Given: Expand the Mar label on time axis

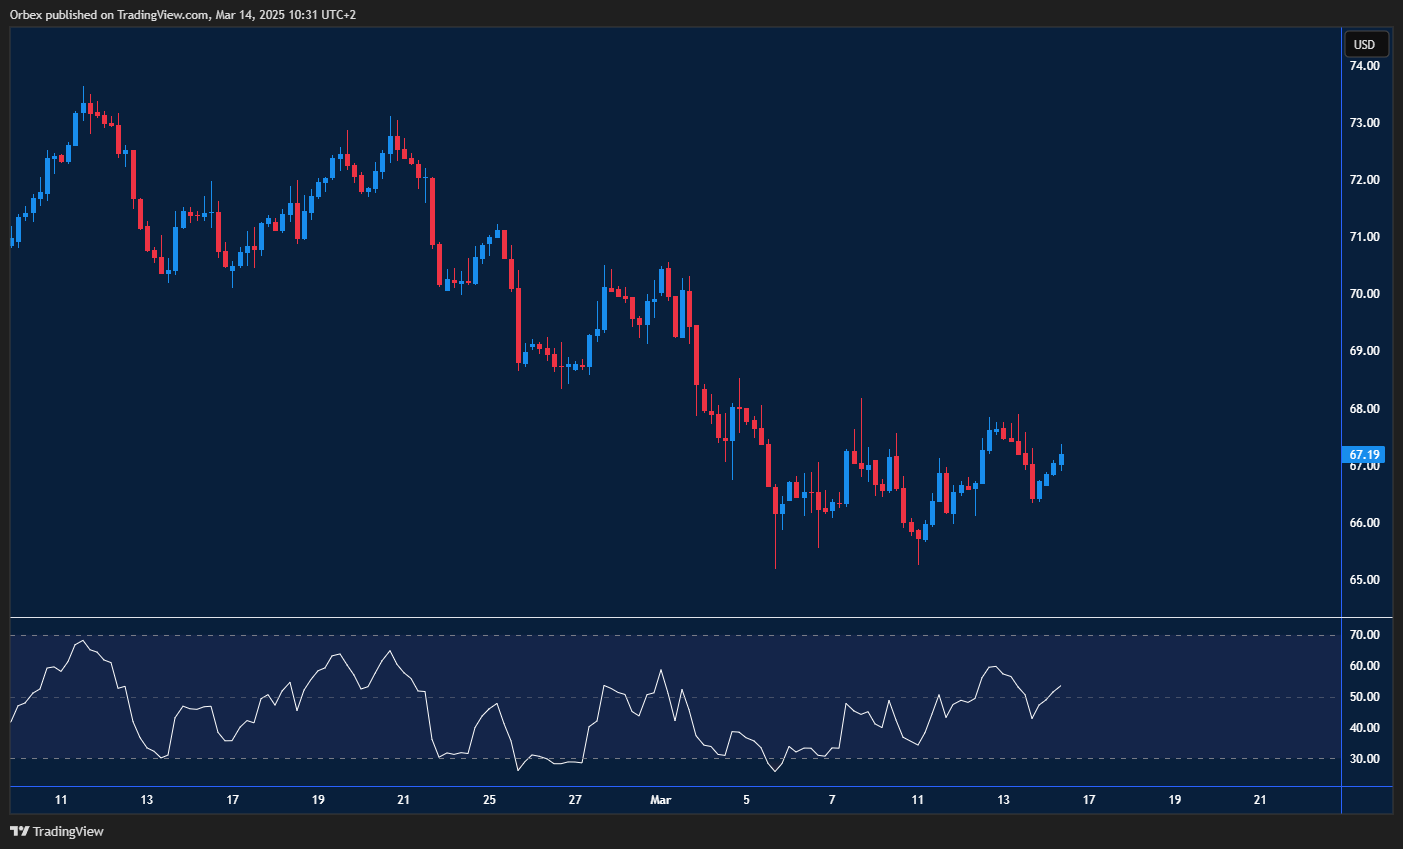Looking at the screenshot, I should coord(661,800).
